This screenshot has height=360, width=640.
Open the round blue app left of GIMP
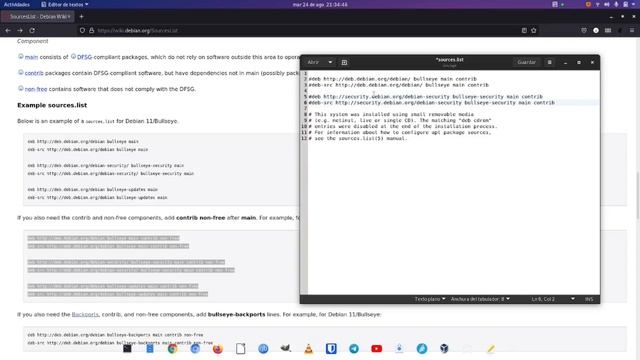(x=263, y=349)
